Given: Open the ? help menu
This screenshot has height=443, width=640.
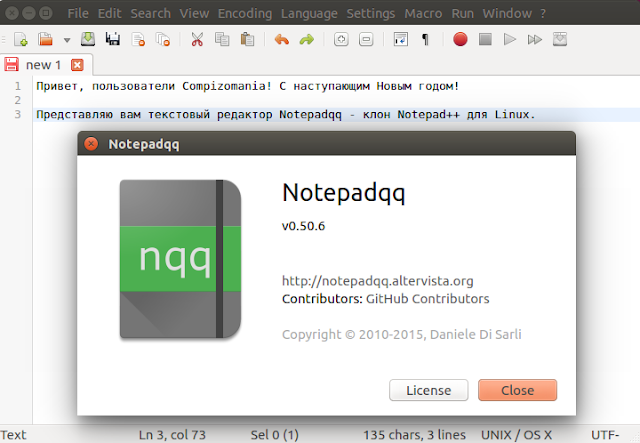Looking at the screenshot, I should (x=543, y=13).
